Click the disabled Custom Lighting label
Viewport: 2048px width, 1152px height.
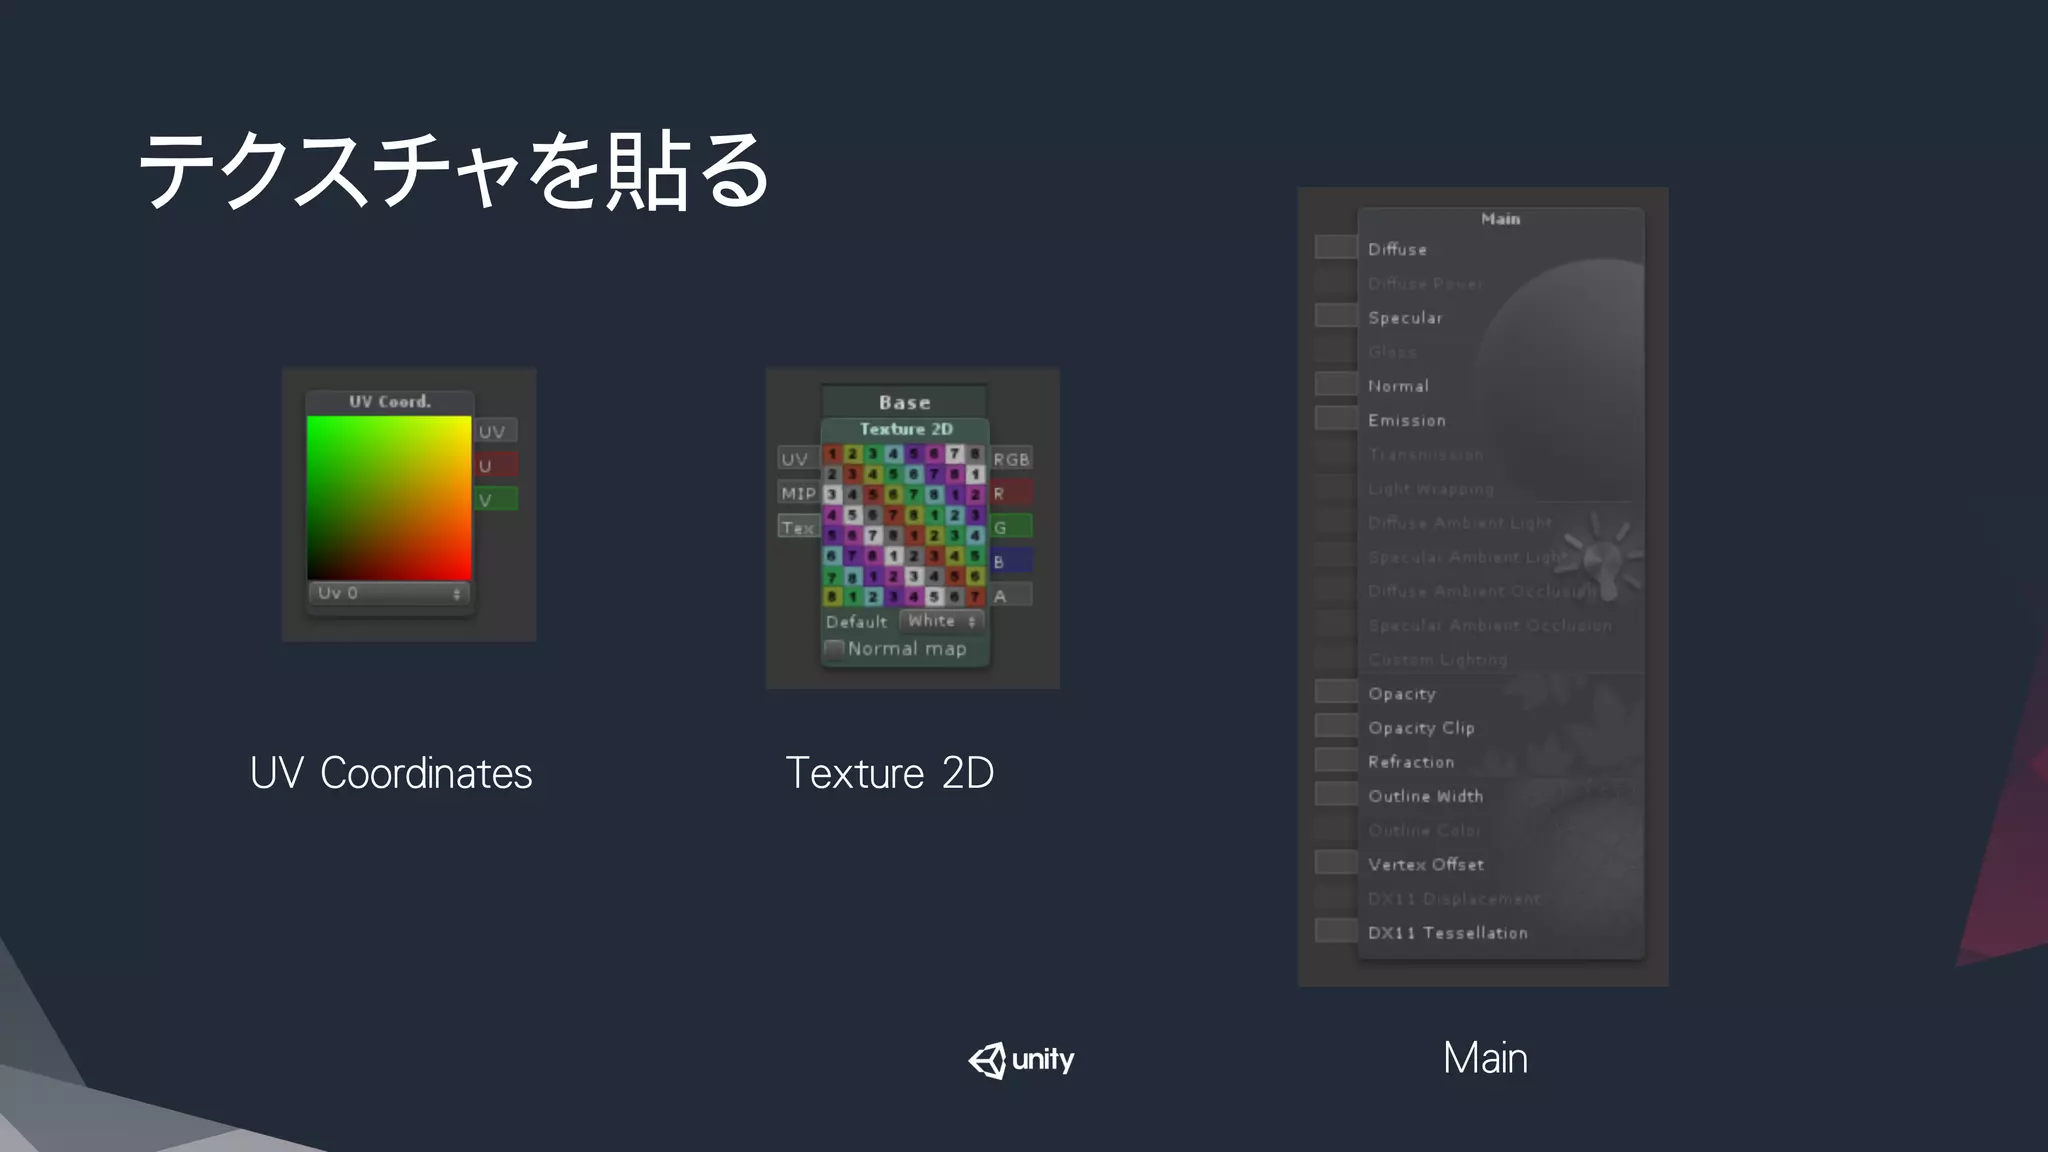point(1437,660)
